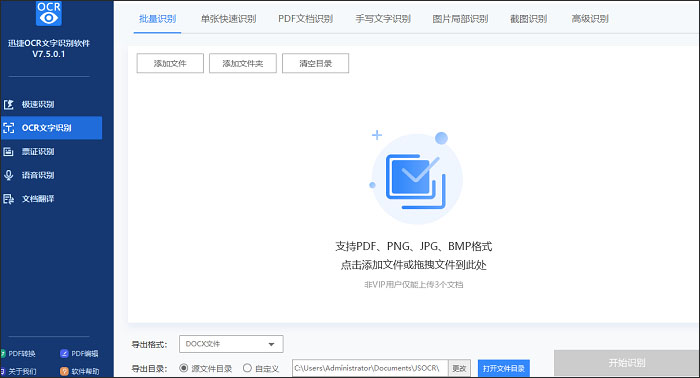Click the 点击添加文件或拖拽文件到此处 text
The height and width of the screenshot is (378, 700).
[413, 265]
